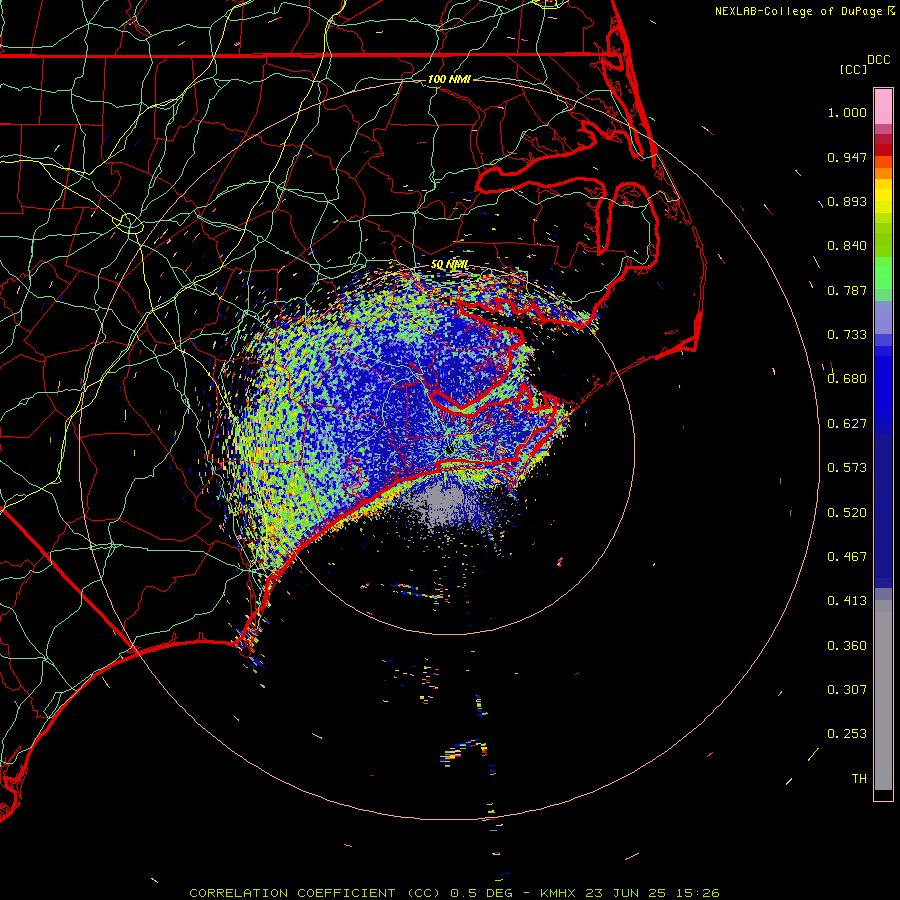Click the [CC] units label

tap(853, 69)
